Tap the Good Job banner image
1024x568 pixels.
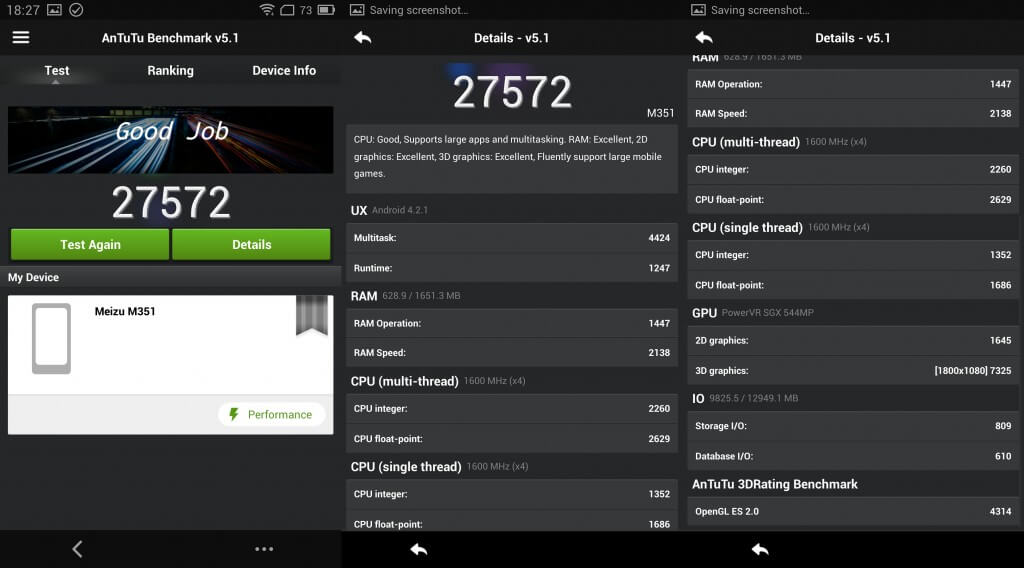coord(170,140)
